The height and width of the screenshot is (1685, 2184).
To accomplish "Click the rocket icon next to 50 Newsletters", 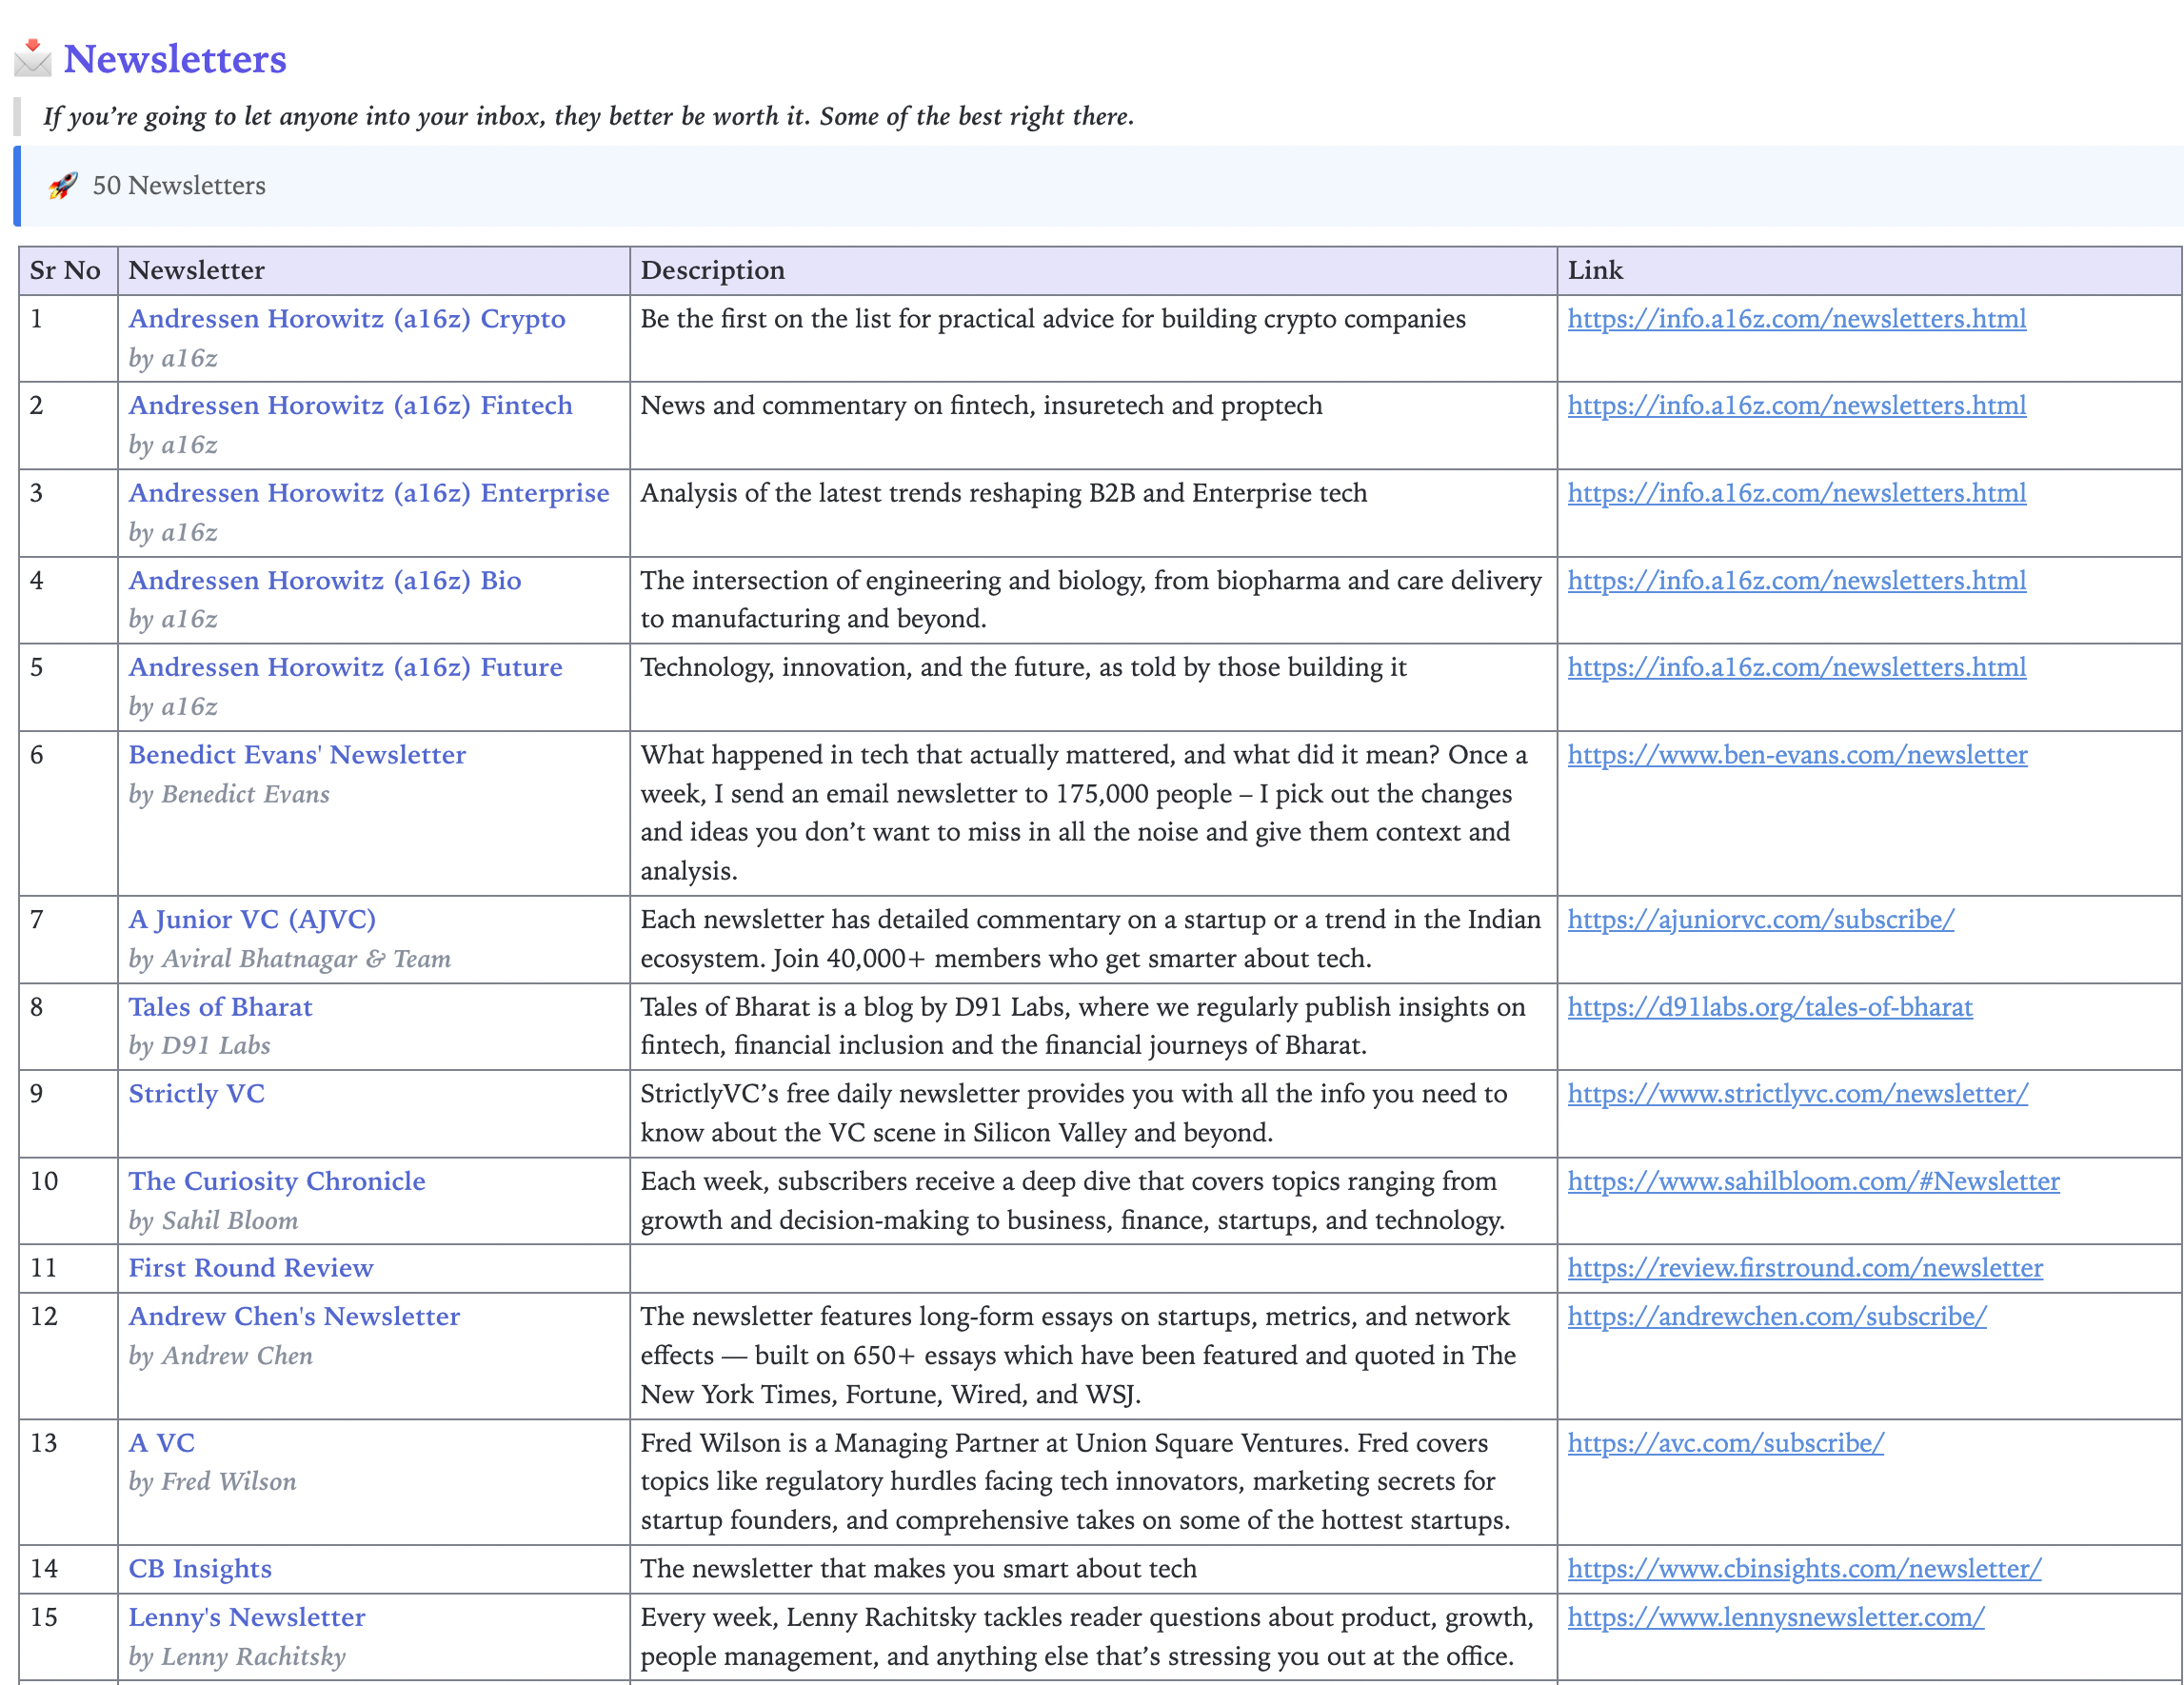I will pos(63,186).
